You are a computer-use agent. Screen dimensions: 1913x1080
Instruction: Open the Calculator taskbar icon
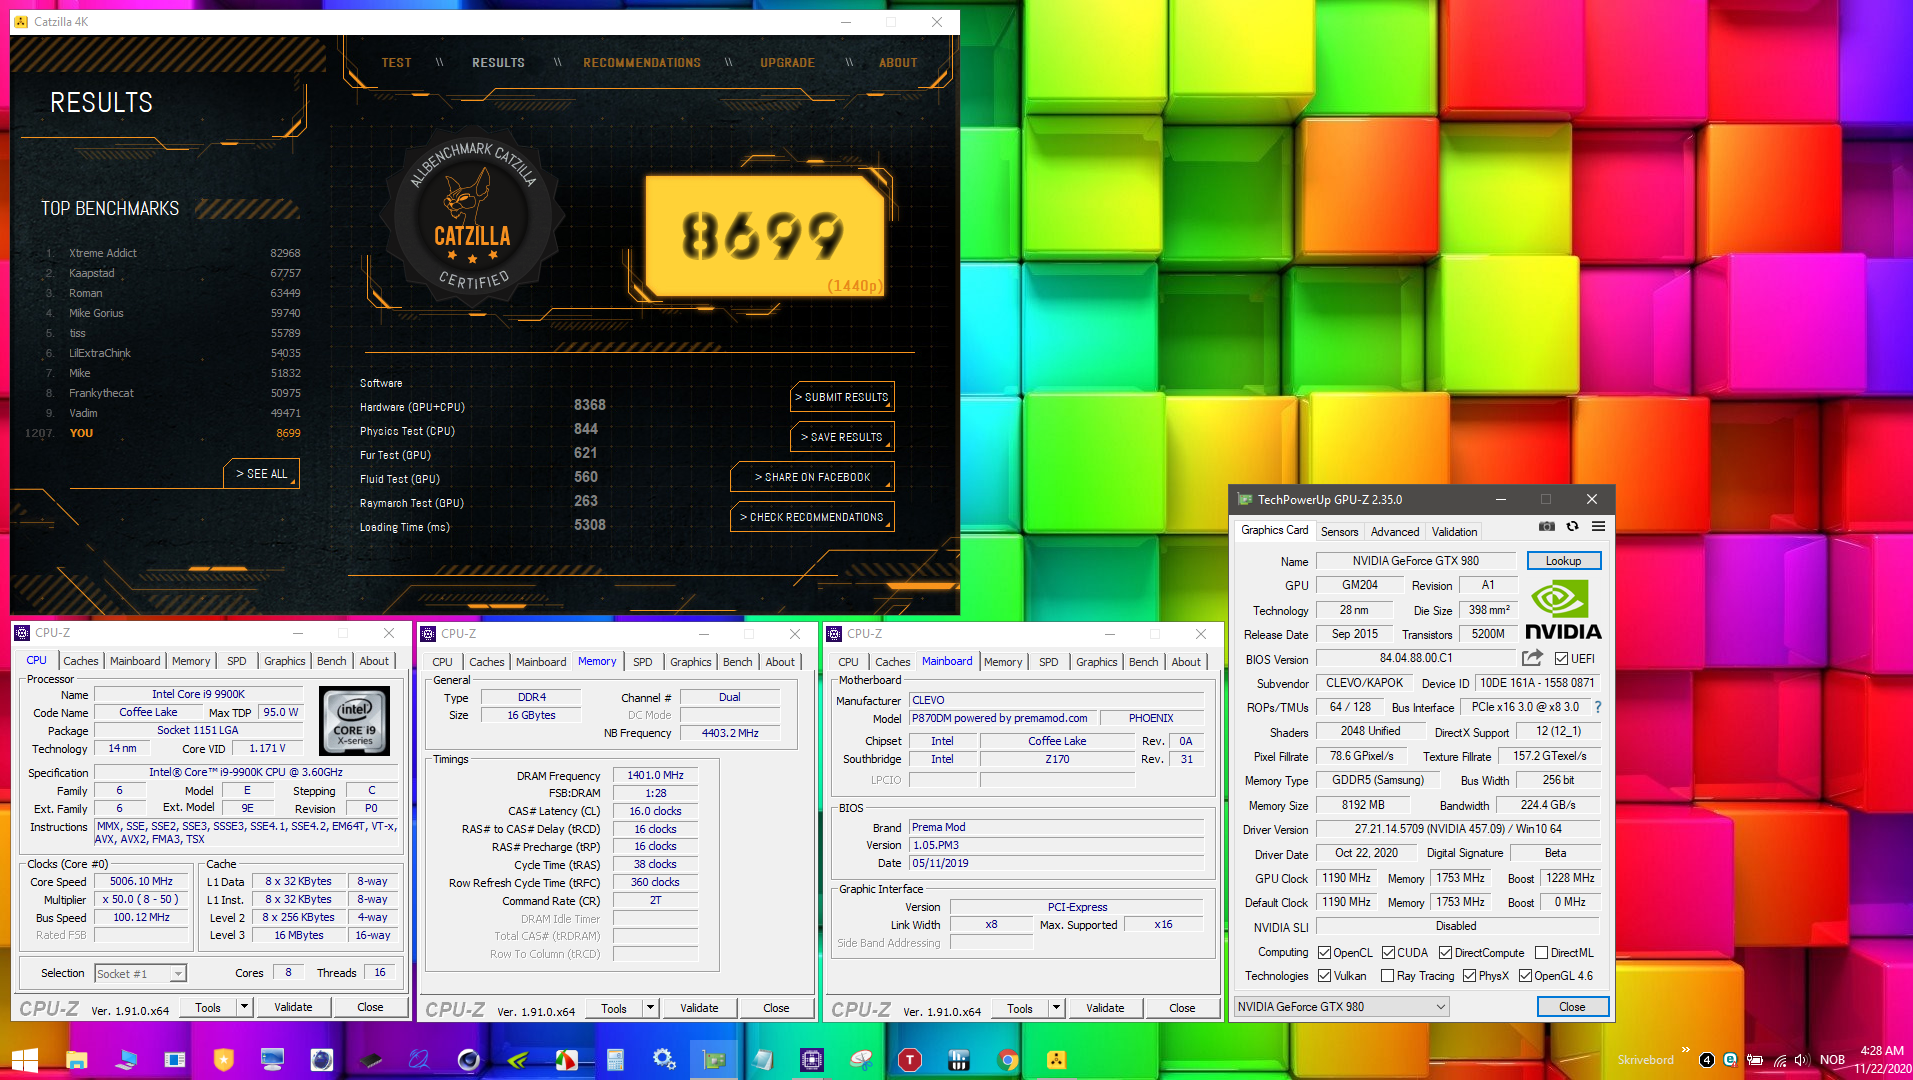click(x=615, y=1060)
